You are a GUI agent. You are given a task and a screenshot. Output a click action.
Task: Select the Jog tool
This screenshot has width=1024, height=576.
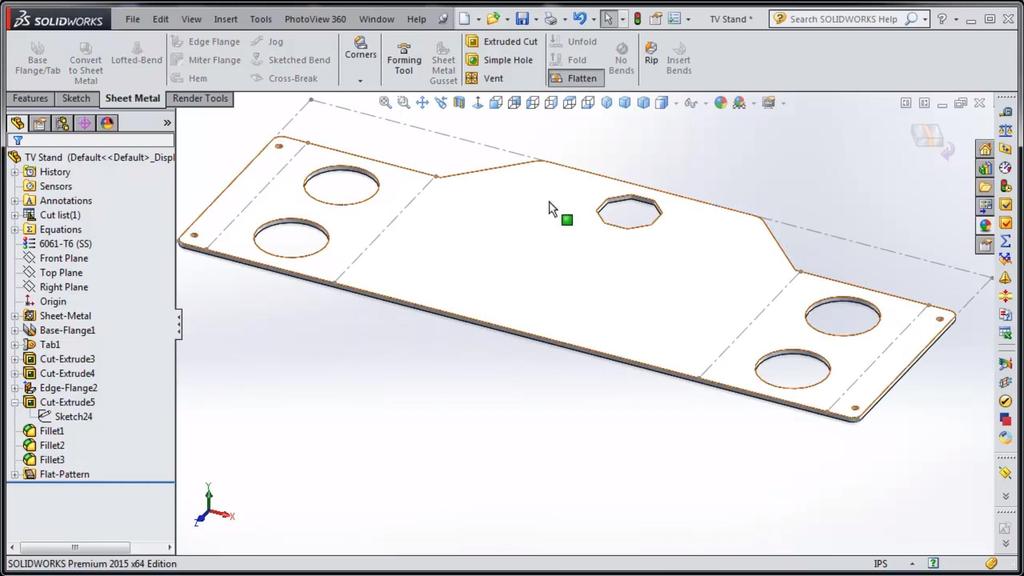268,41
